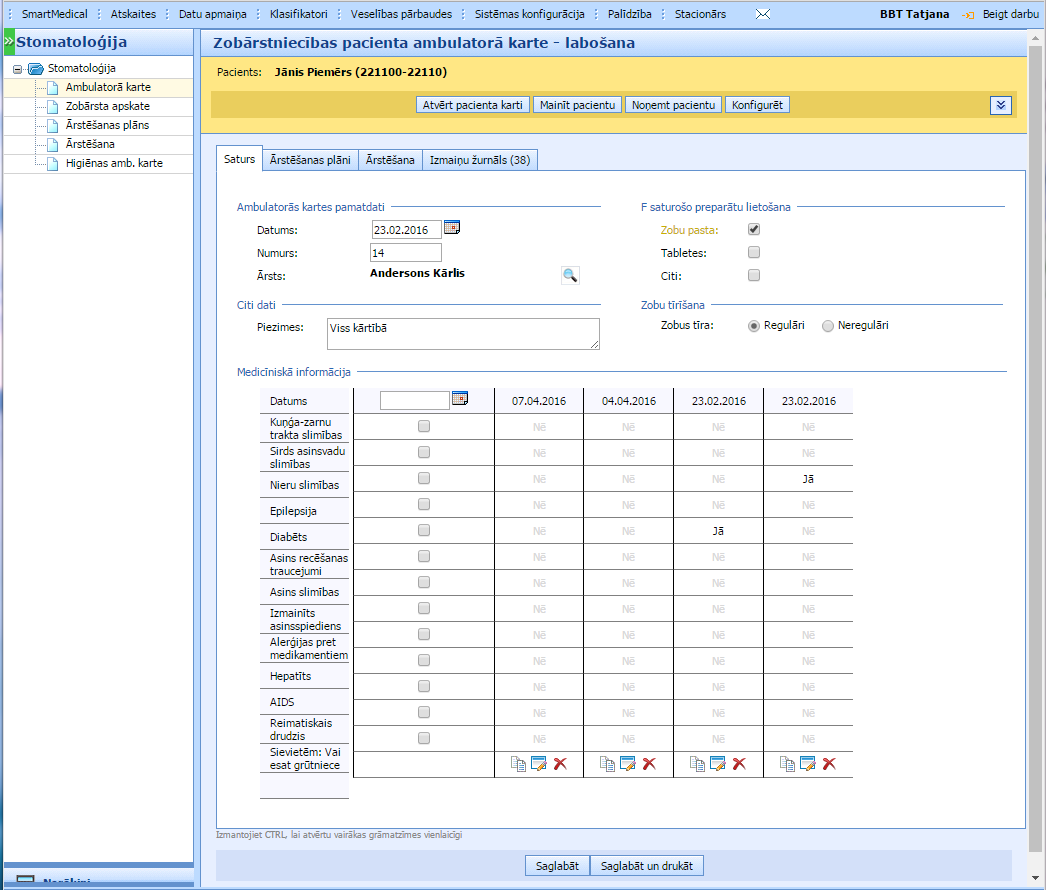The image size is (1046, 890).
Task: Click search icon beside Andersons Kārlis
Action: tap(570, 276)
